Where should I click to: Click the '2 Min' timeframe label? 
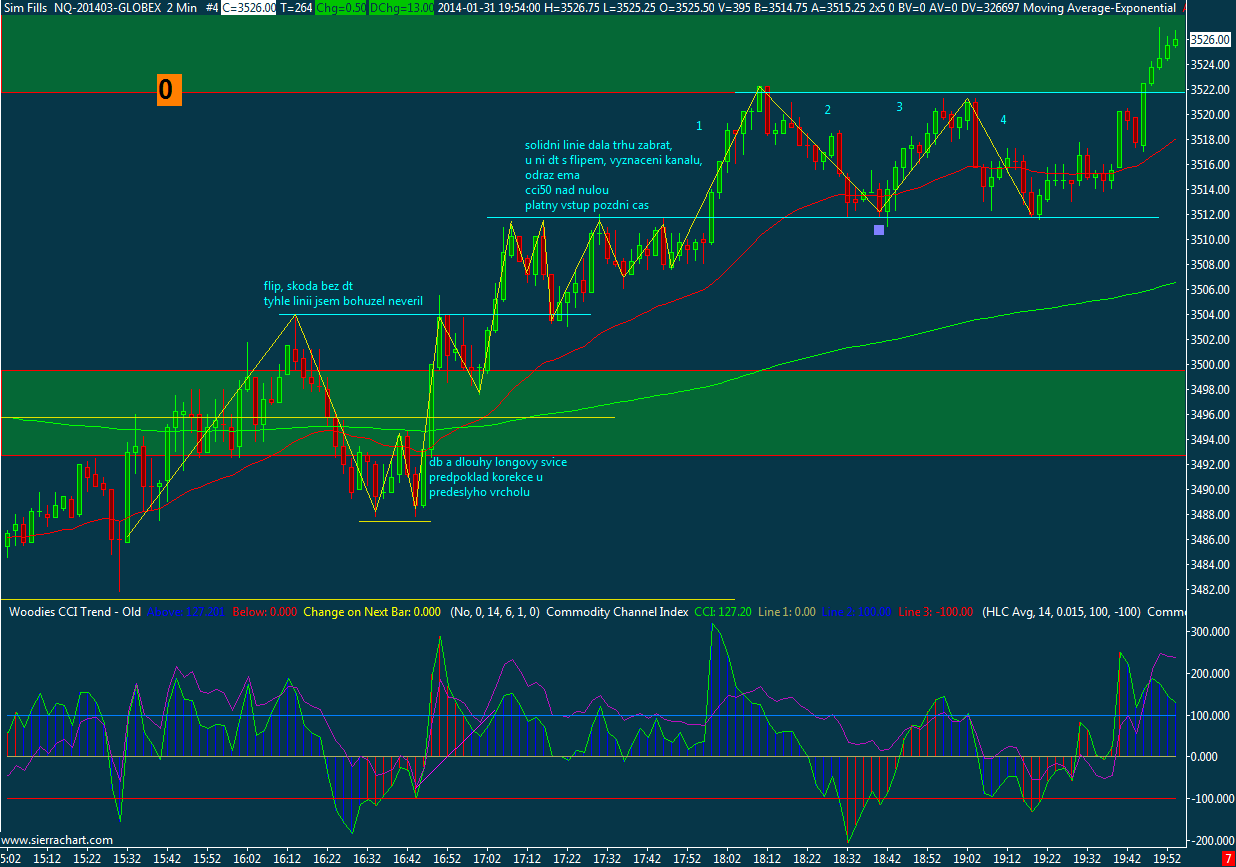click(180, 7)
